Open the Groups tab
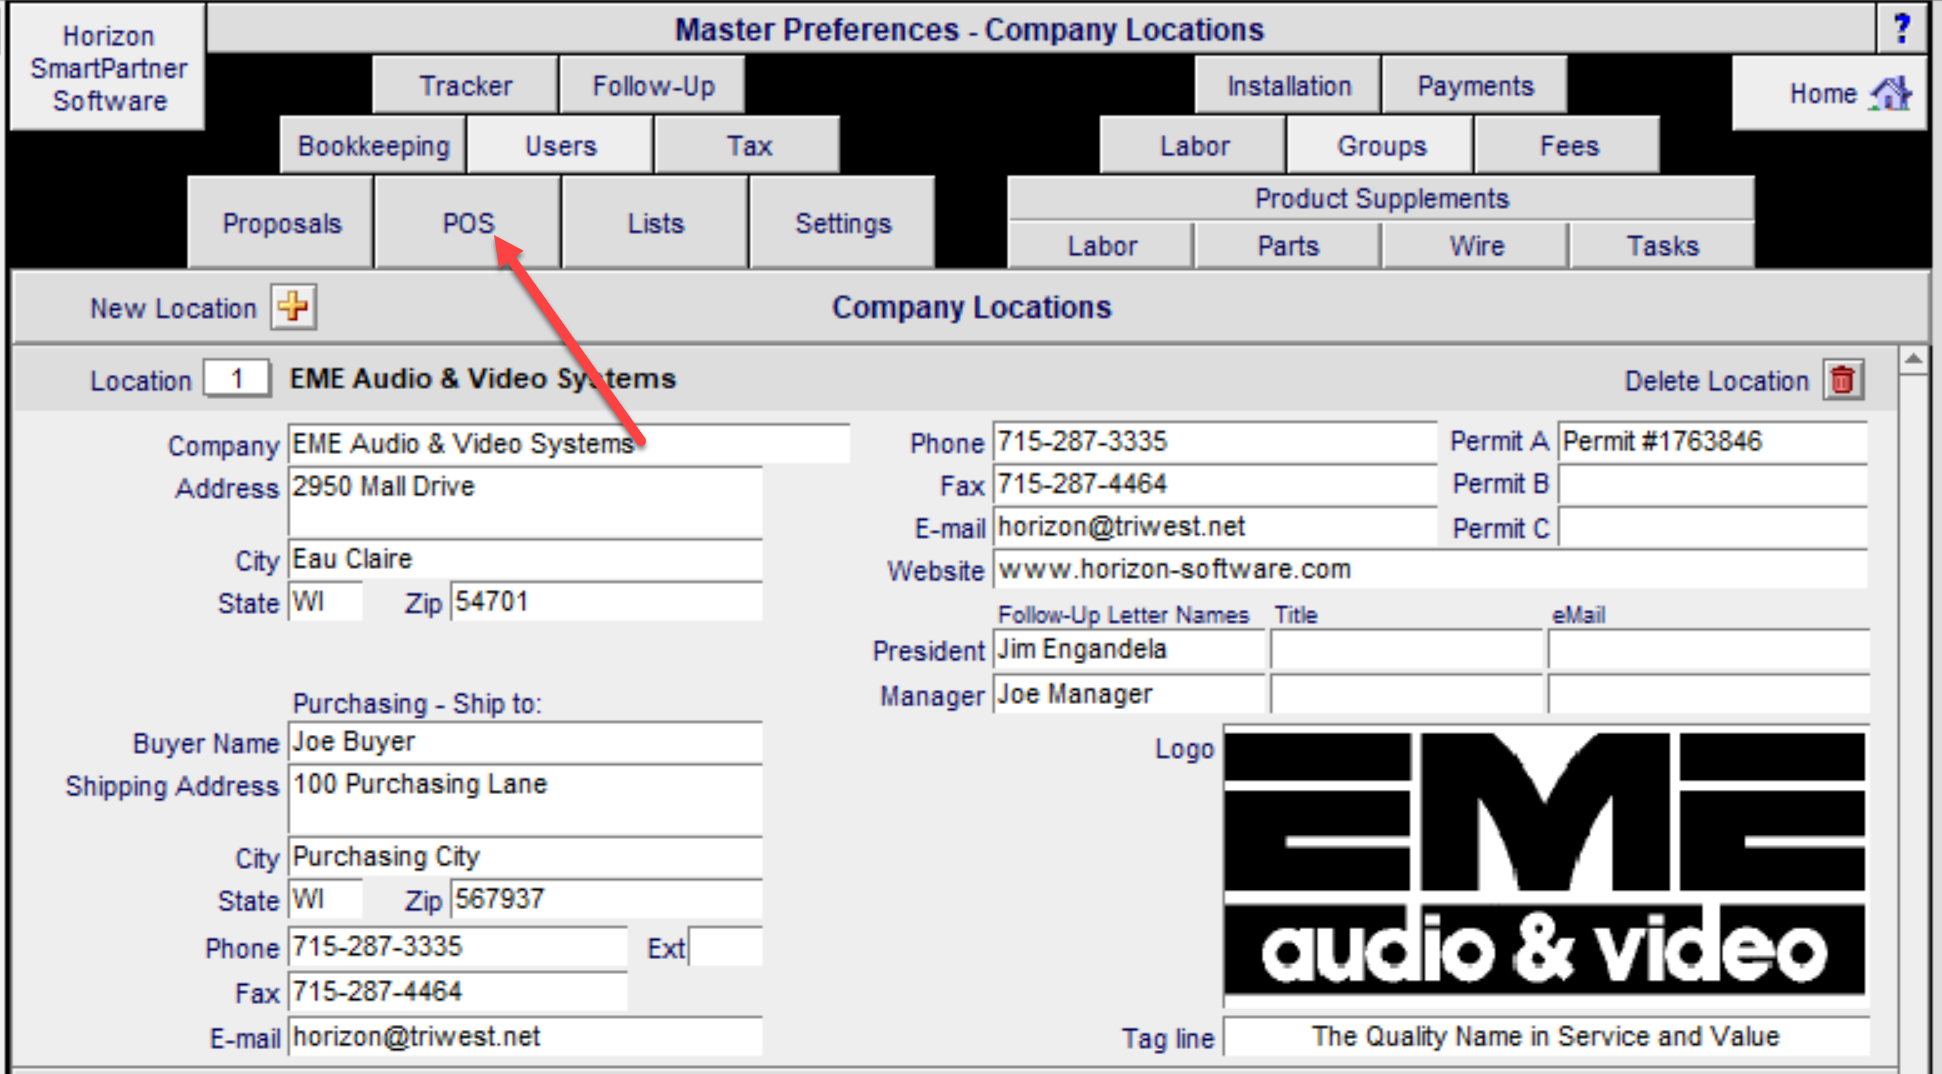This screenshot has height=1074, width=1942. [1381, 146]
